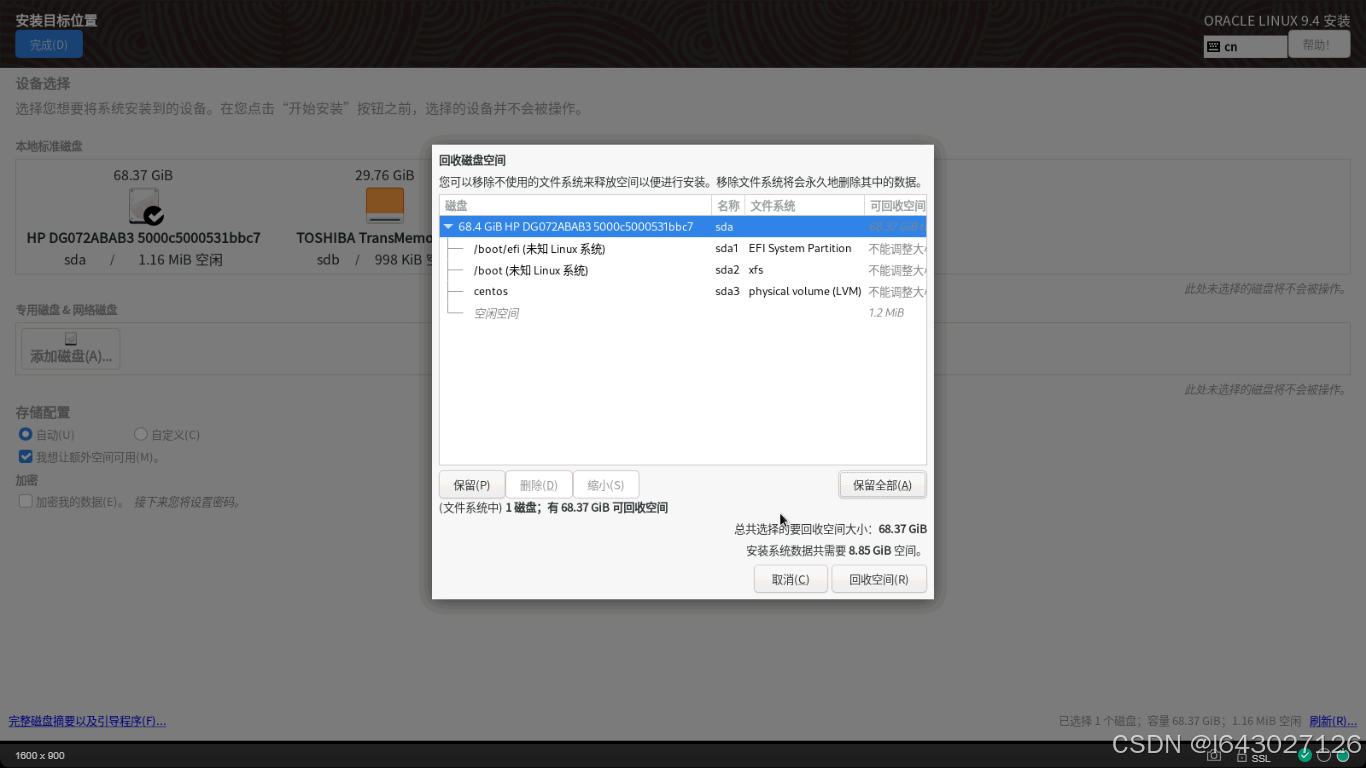Click 总共选择的要回收空间大小 68.37 GiB text
Screen dimensions: 1366x768
[x=830, y=529]
